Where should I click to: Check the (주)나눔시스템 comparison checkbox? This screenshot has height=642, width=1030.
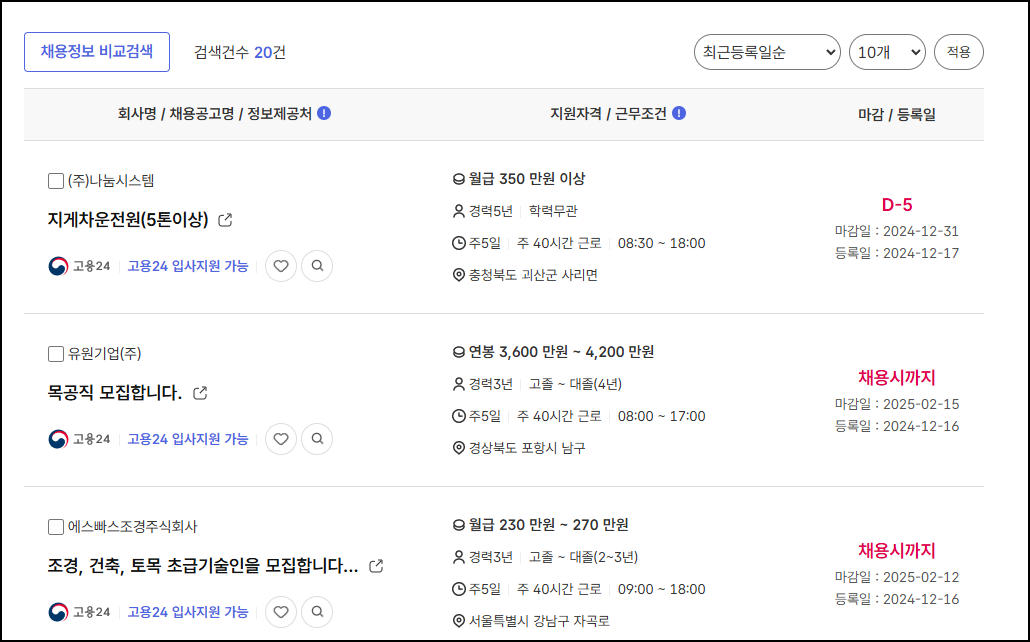[x=54, y=183]
